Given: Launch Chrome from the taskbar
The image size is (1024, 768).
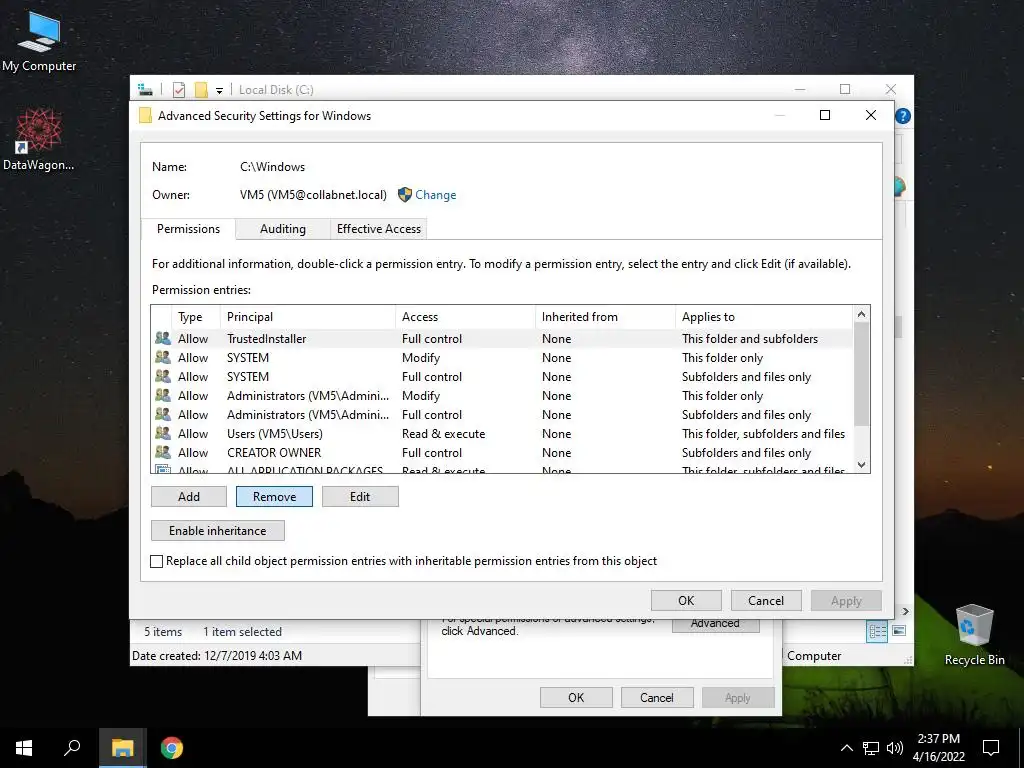Looking at the screenshot, I should point(172,748).
